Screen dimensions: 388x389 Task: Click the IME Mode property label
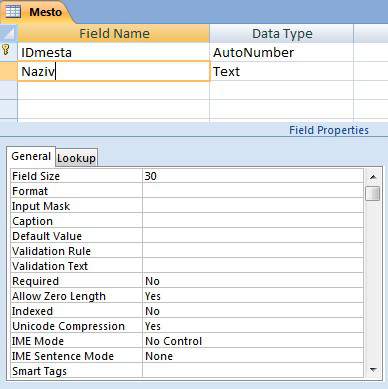click(x=38, y=341)
